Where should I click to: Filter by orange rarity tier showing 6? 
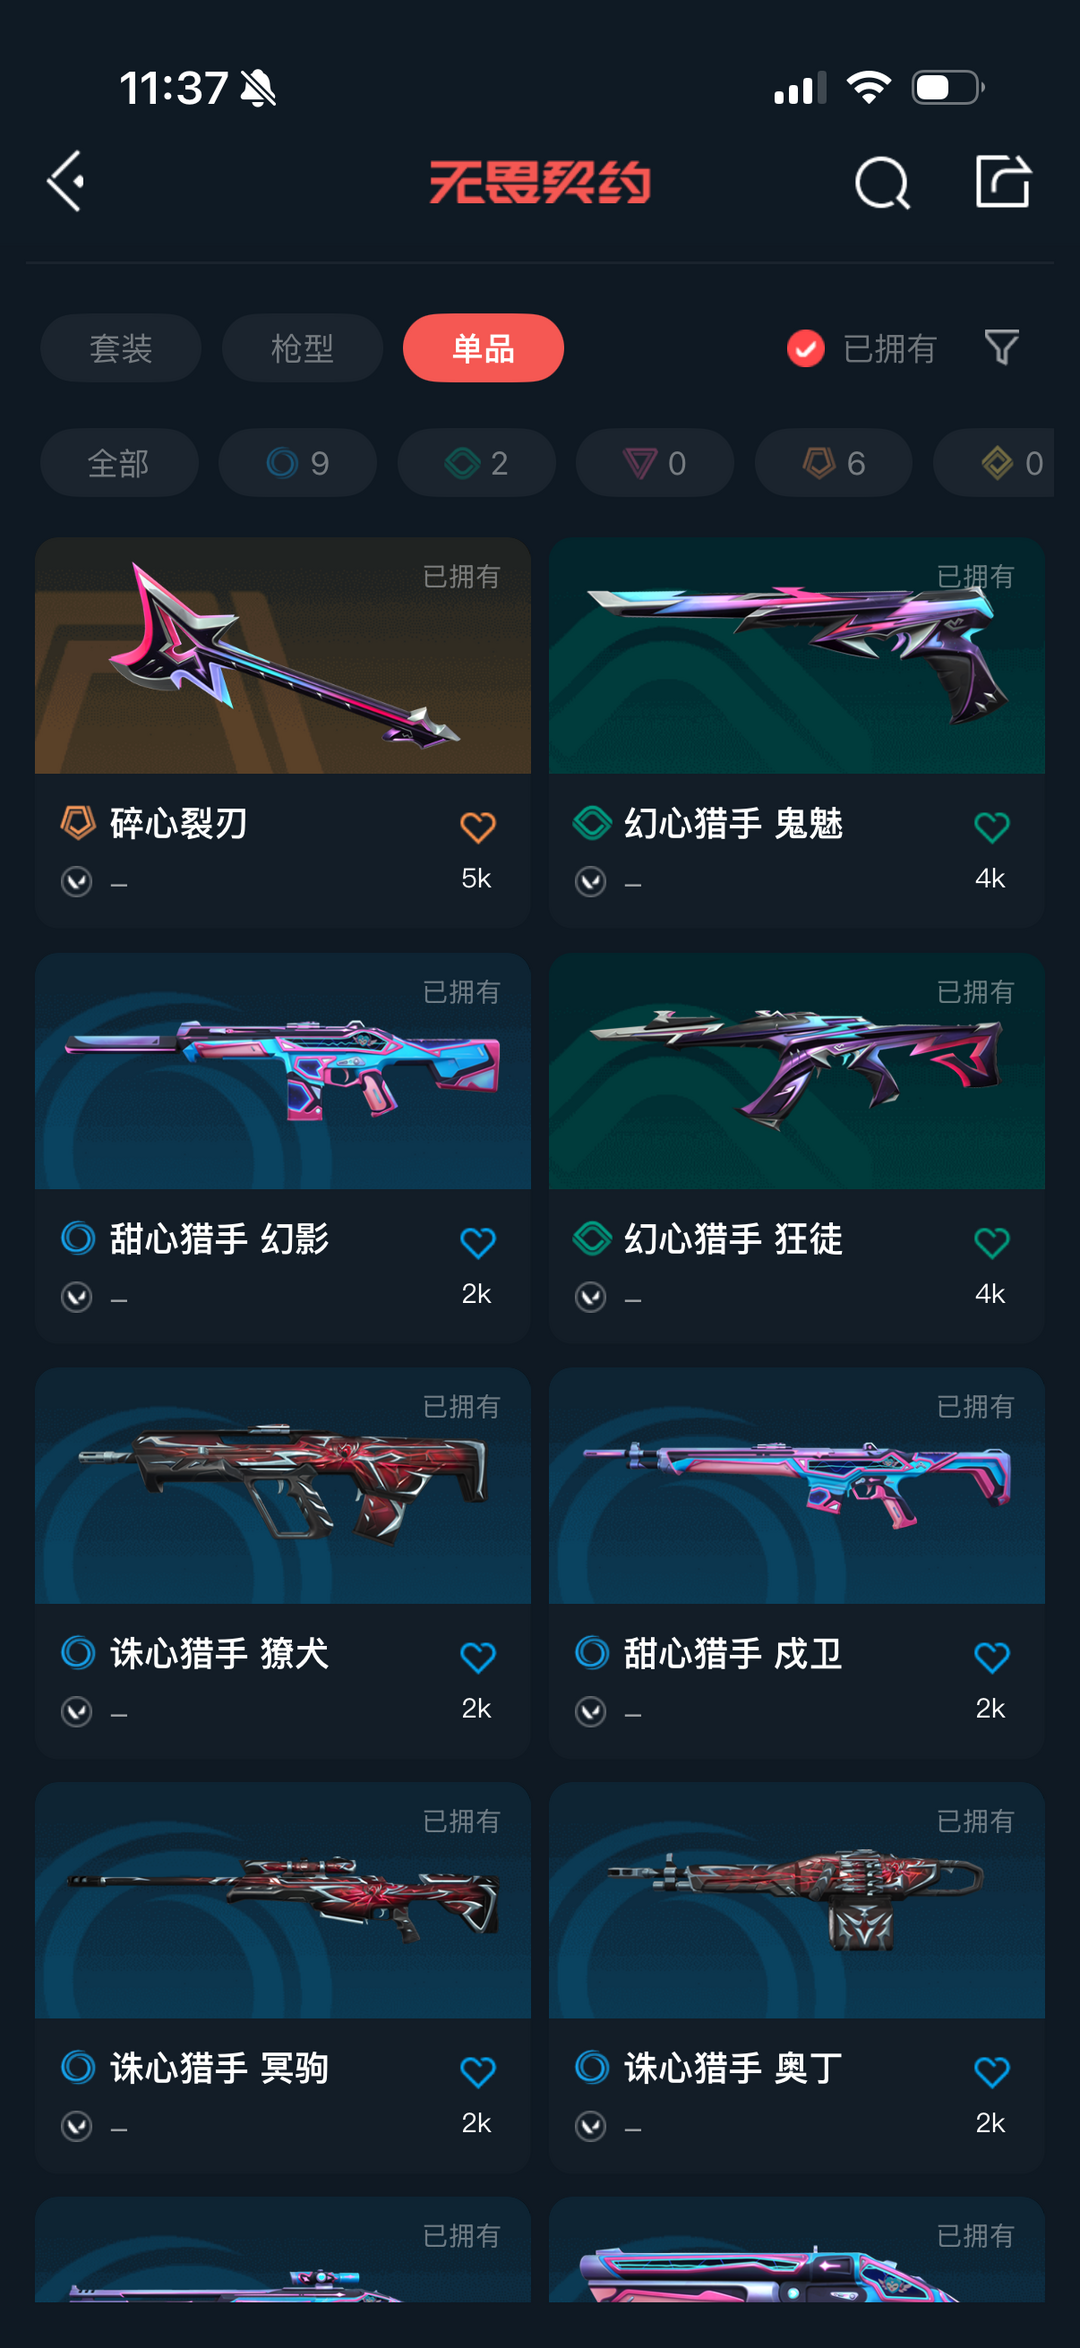pyautogui.click(x=834, y=463)
